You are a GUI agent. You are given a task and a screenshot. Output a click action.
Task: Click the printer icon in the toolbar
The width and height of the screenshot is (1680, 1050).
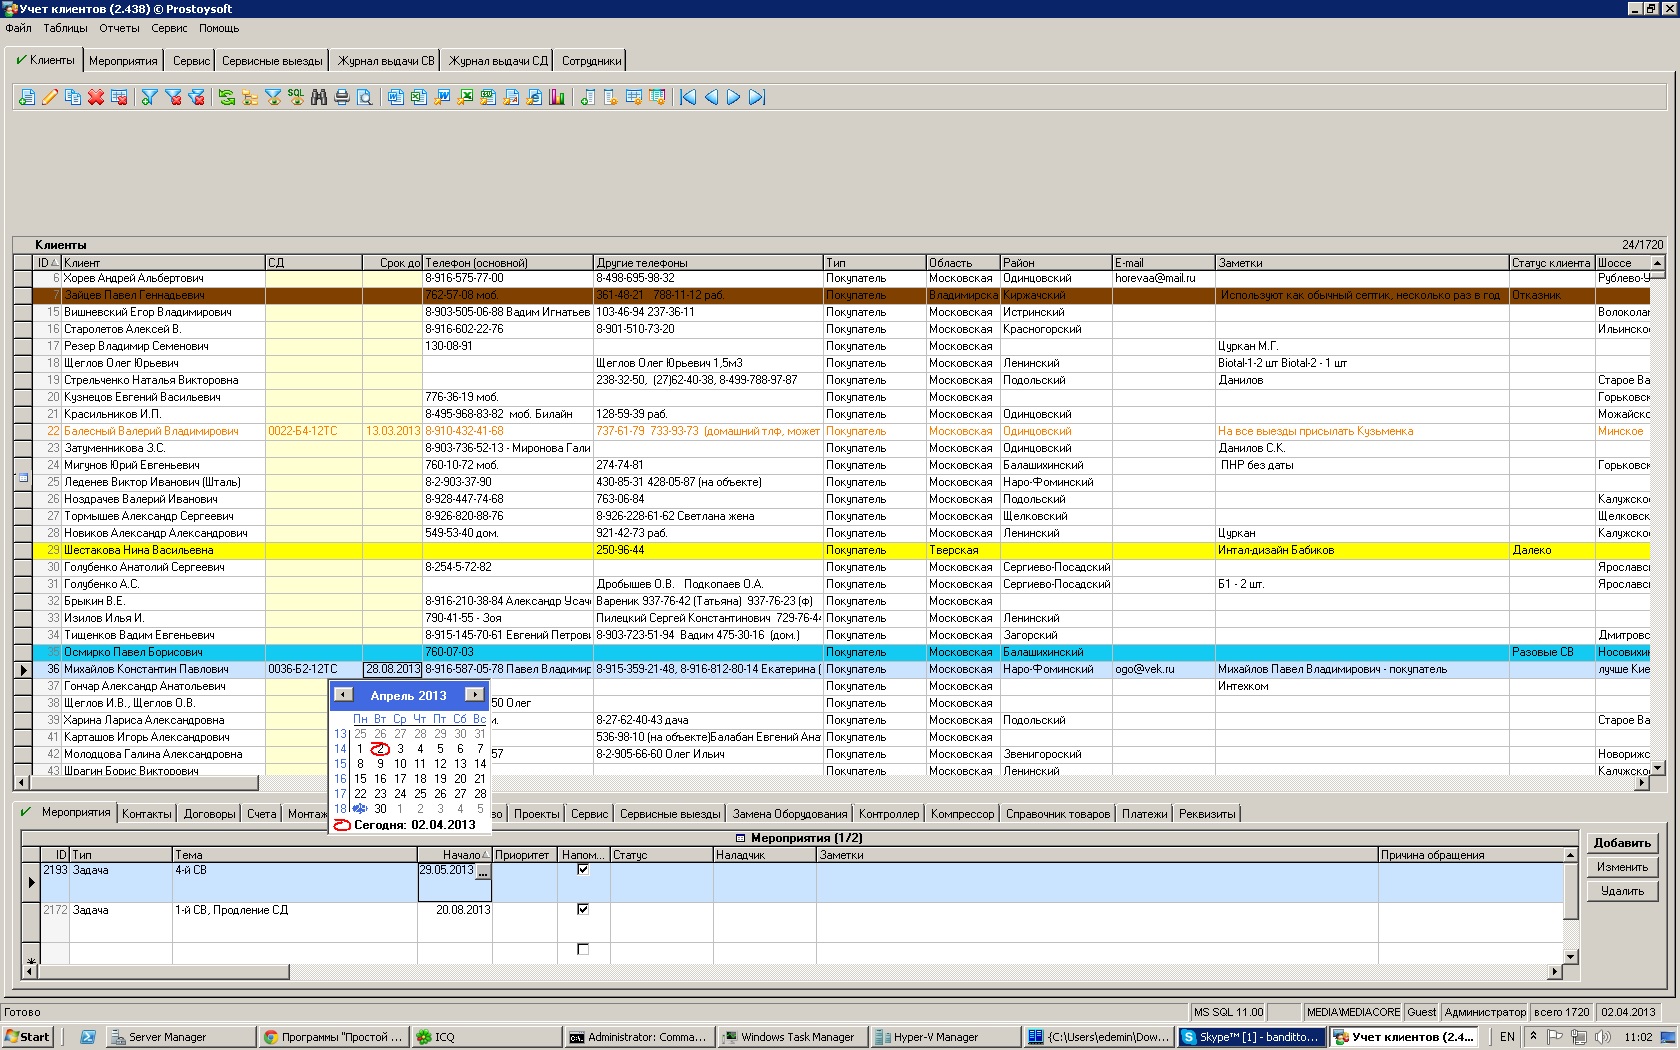(342, 97)
